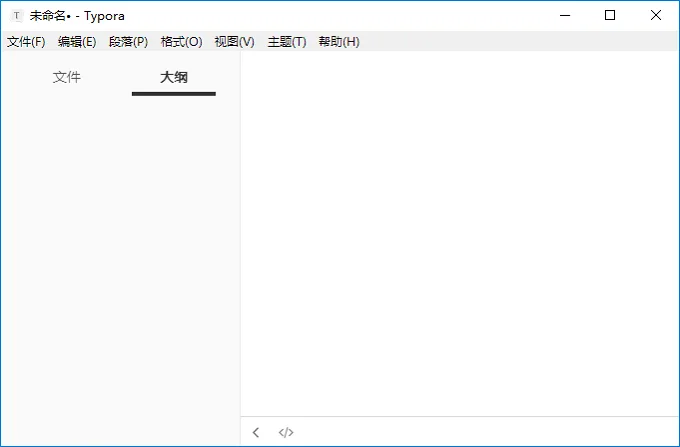This screenshot has height=447, width=680.
Task: Open the 格式(O) menu
Action: (181, 42)
